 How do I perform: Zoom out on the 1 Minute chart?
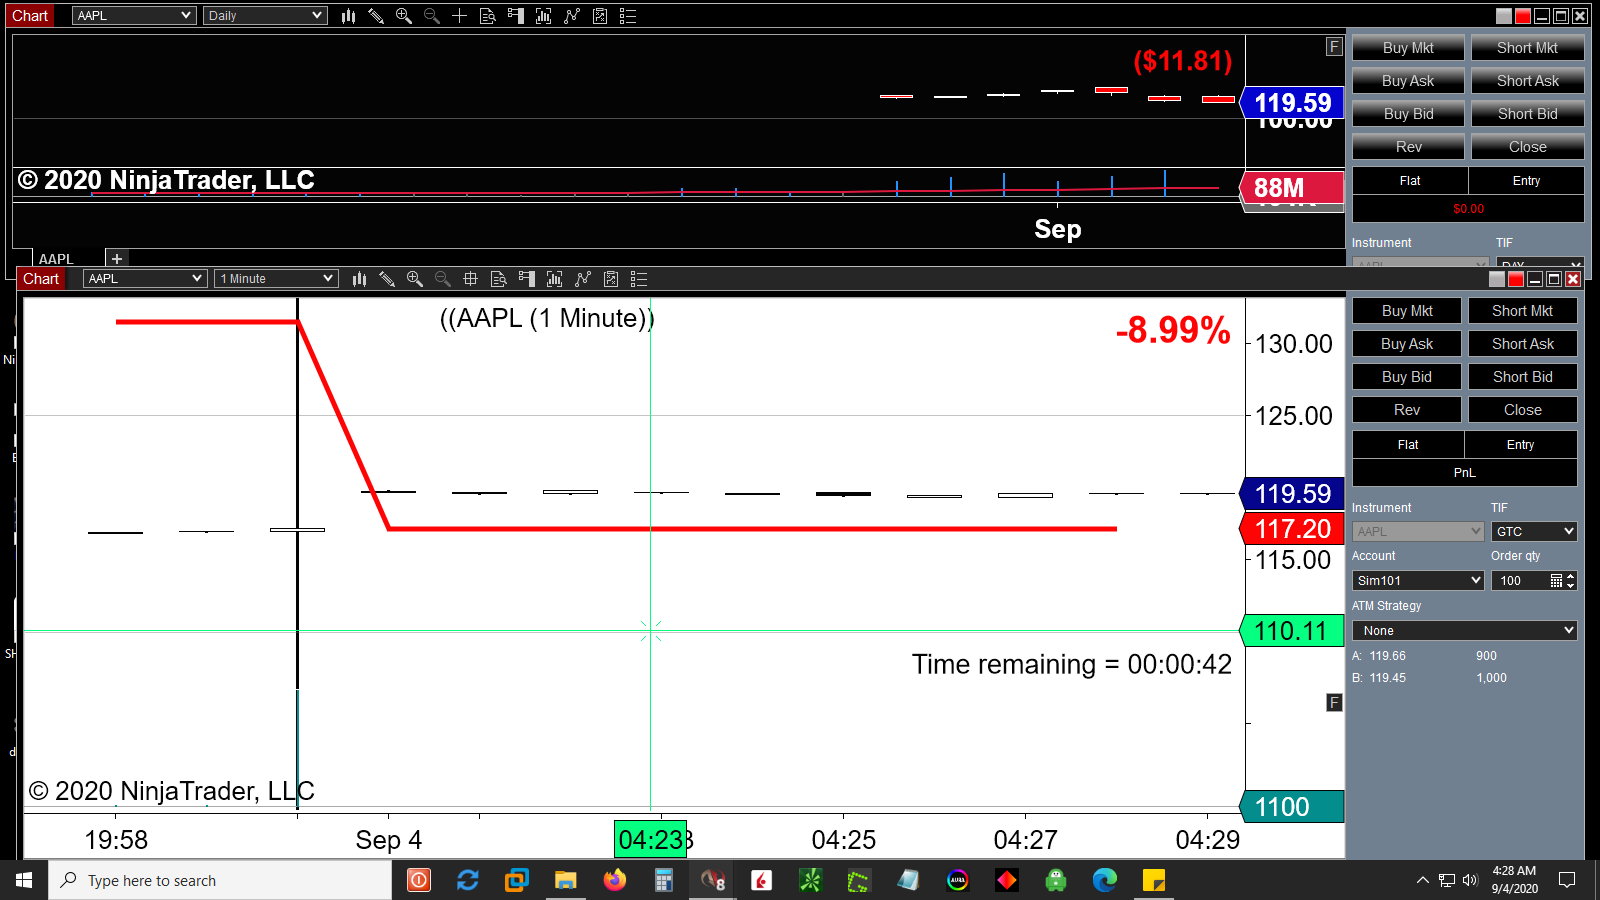point(443,279)
